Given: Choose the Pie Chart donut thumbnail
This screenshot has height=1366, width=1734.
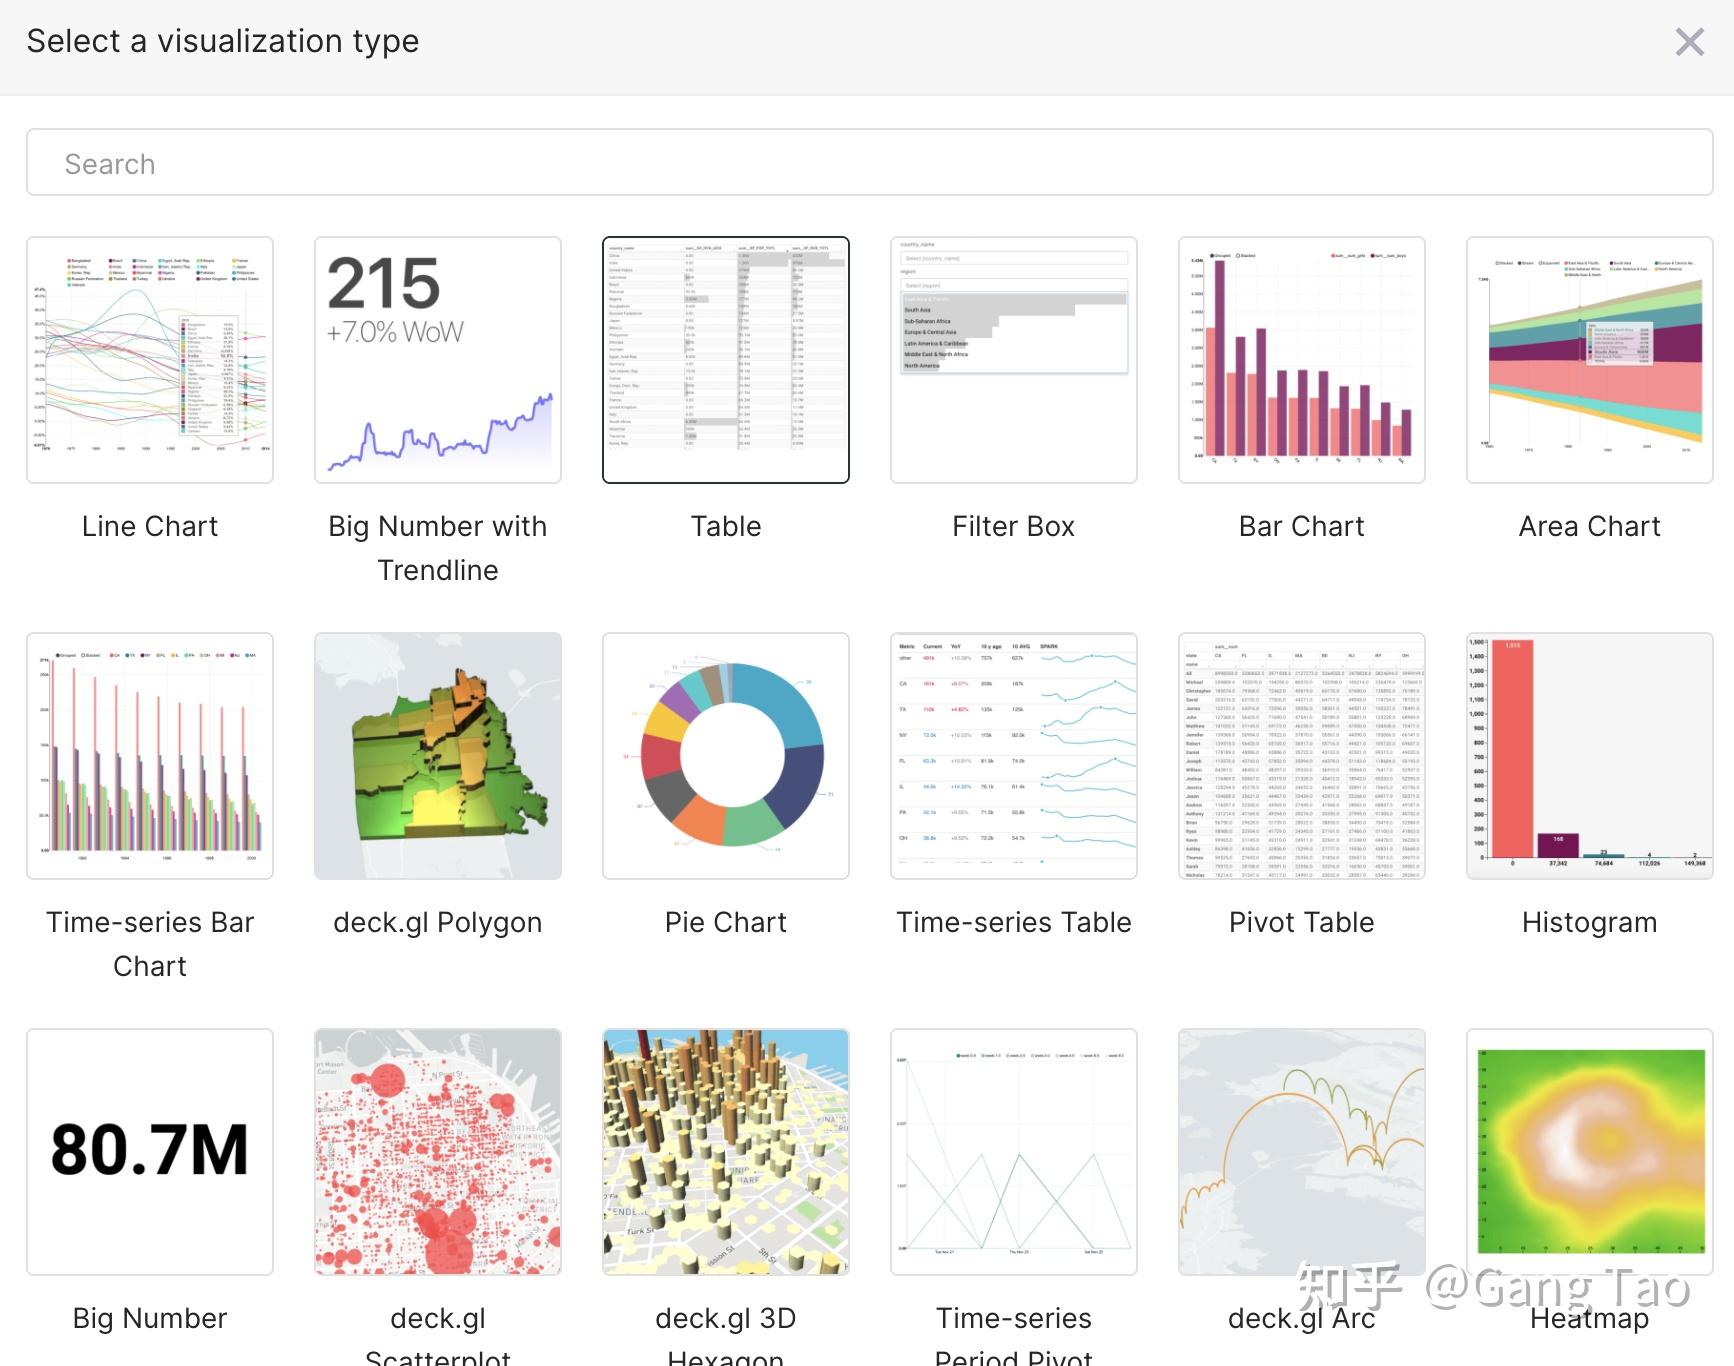Looking at the screenshot, I should (726, 756).
